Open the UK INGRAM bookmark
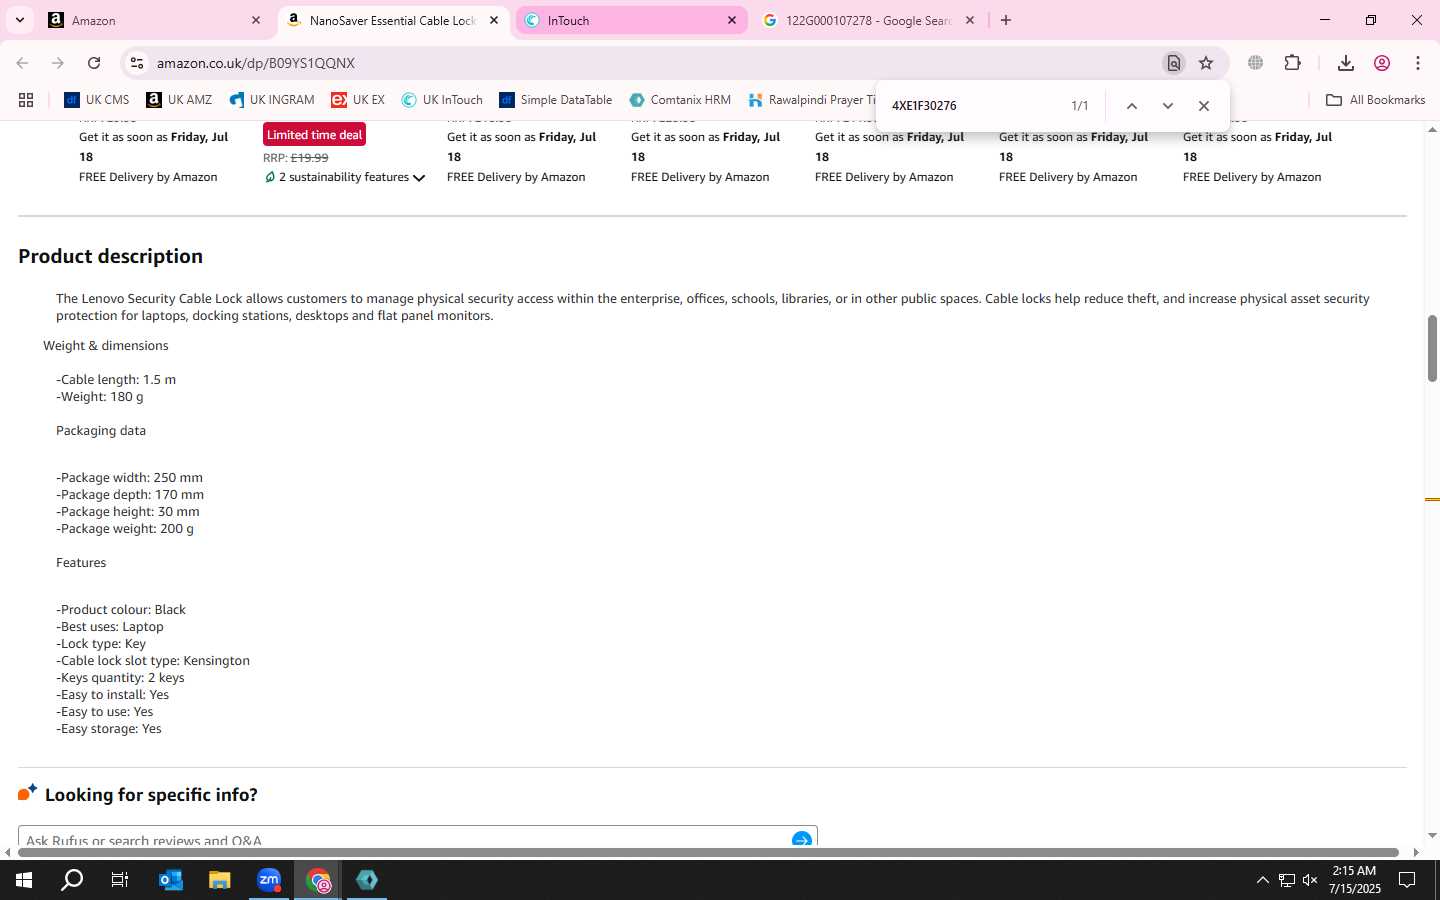The height and width of the screenshot is (900, 1440). pyautogui.click(x=271, y=100)
